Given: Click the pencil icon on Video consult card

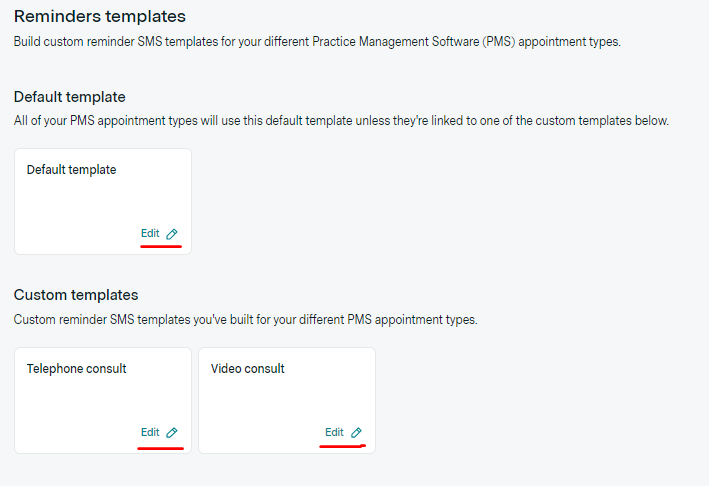Looking at the screenshot, I should point(356,433).
